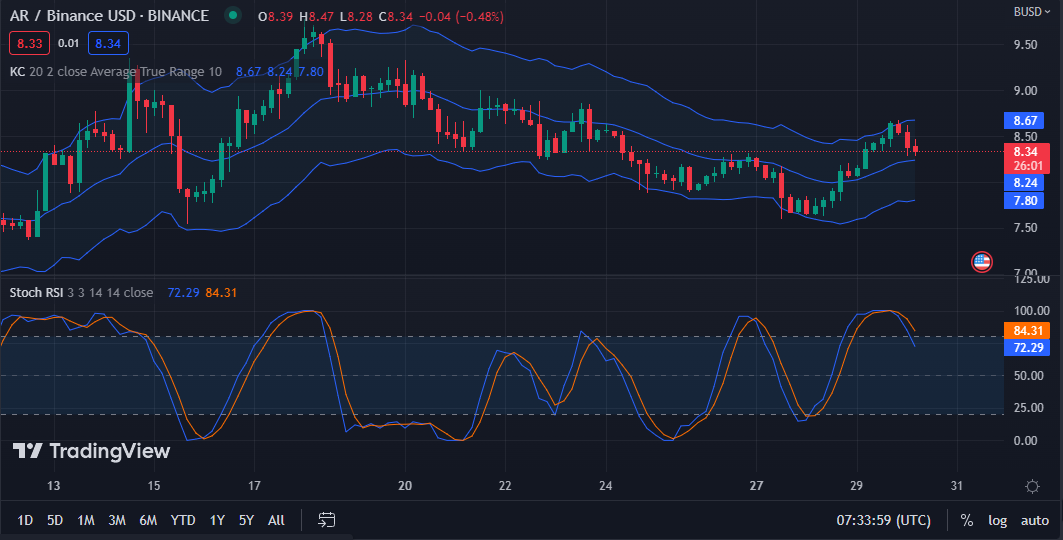The width and height of the screenshot is (1063, 540).
Task: Click the US flag economic event icon
Action: [x=982, y=262]
